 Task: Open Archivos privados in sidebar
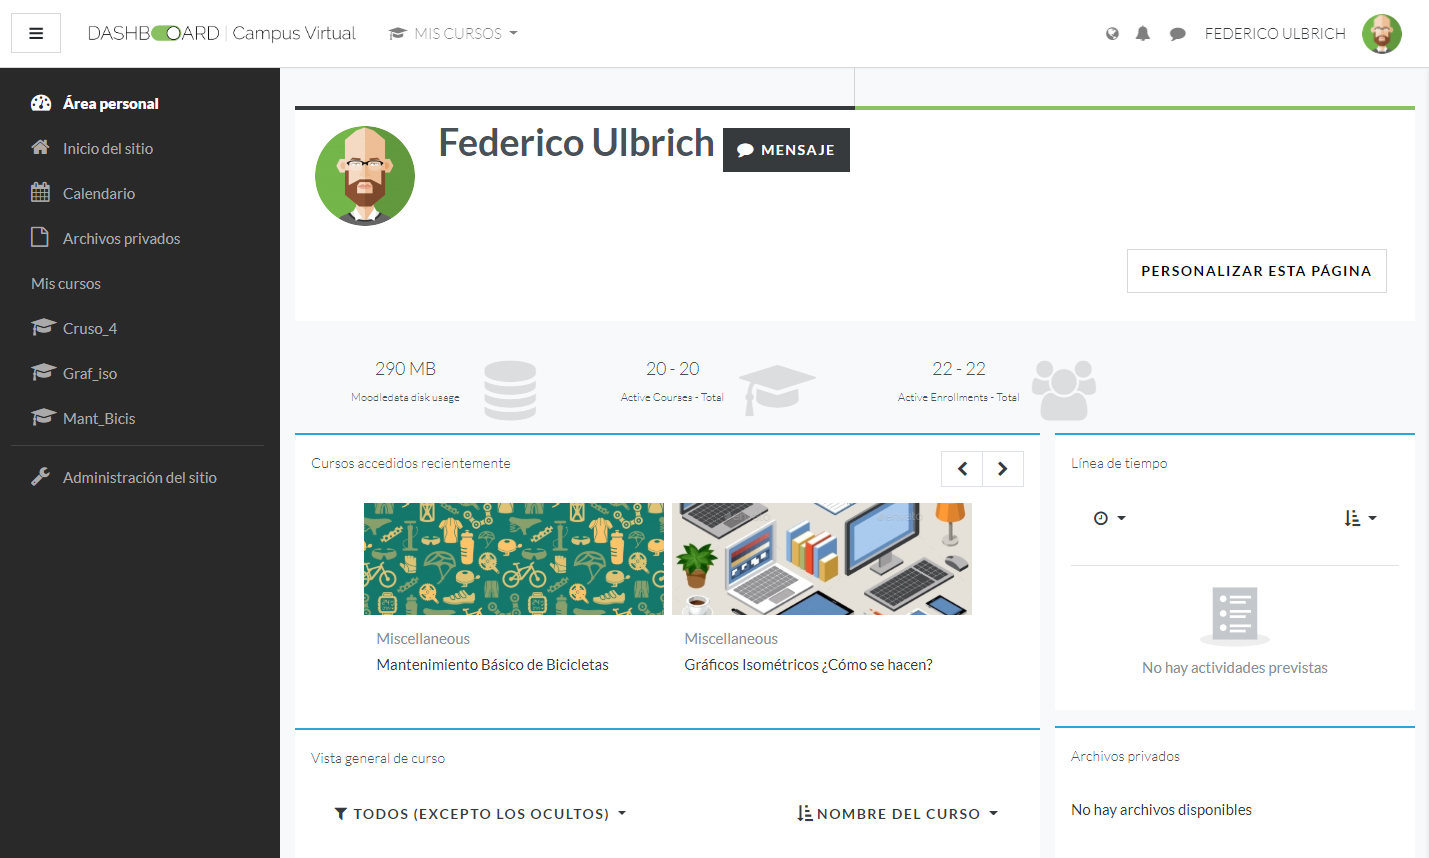[121, 238]
